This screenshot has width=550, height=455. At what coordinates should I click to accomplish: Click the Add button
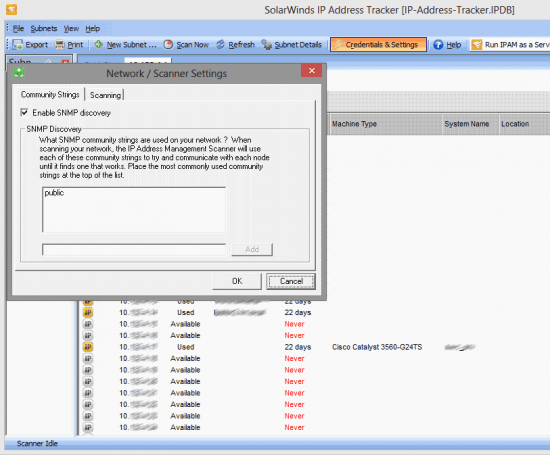pyautogui.click(x=252, y=249)
